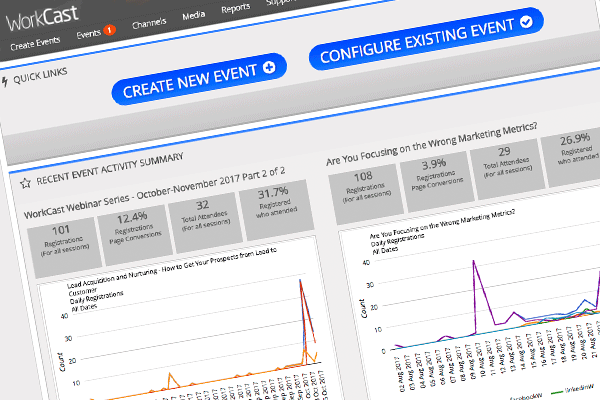Open WorkCast Webinar Series October-November 2017 title

(x=155, y=193)
